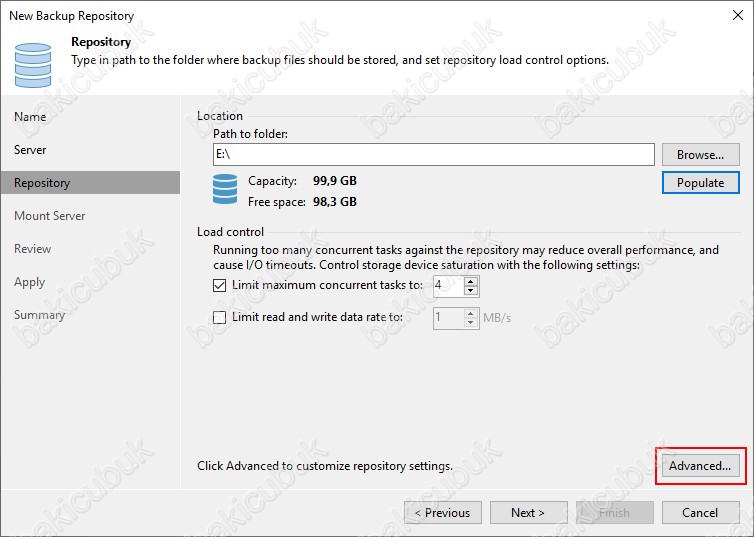Click Populate to refresh capacity
Image resolution: width=754 pixels, height=537 pixels.
pyautogui.click(x=701, y=183)
